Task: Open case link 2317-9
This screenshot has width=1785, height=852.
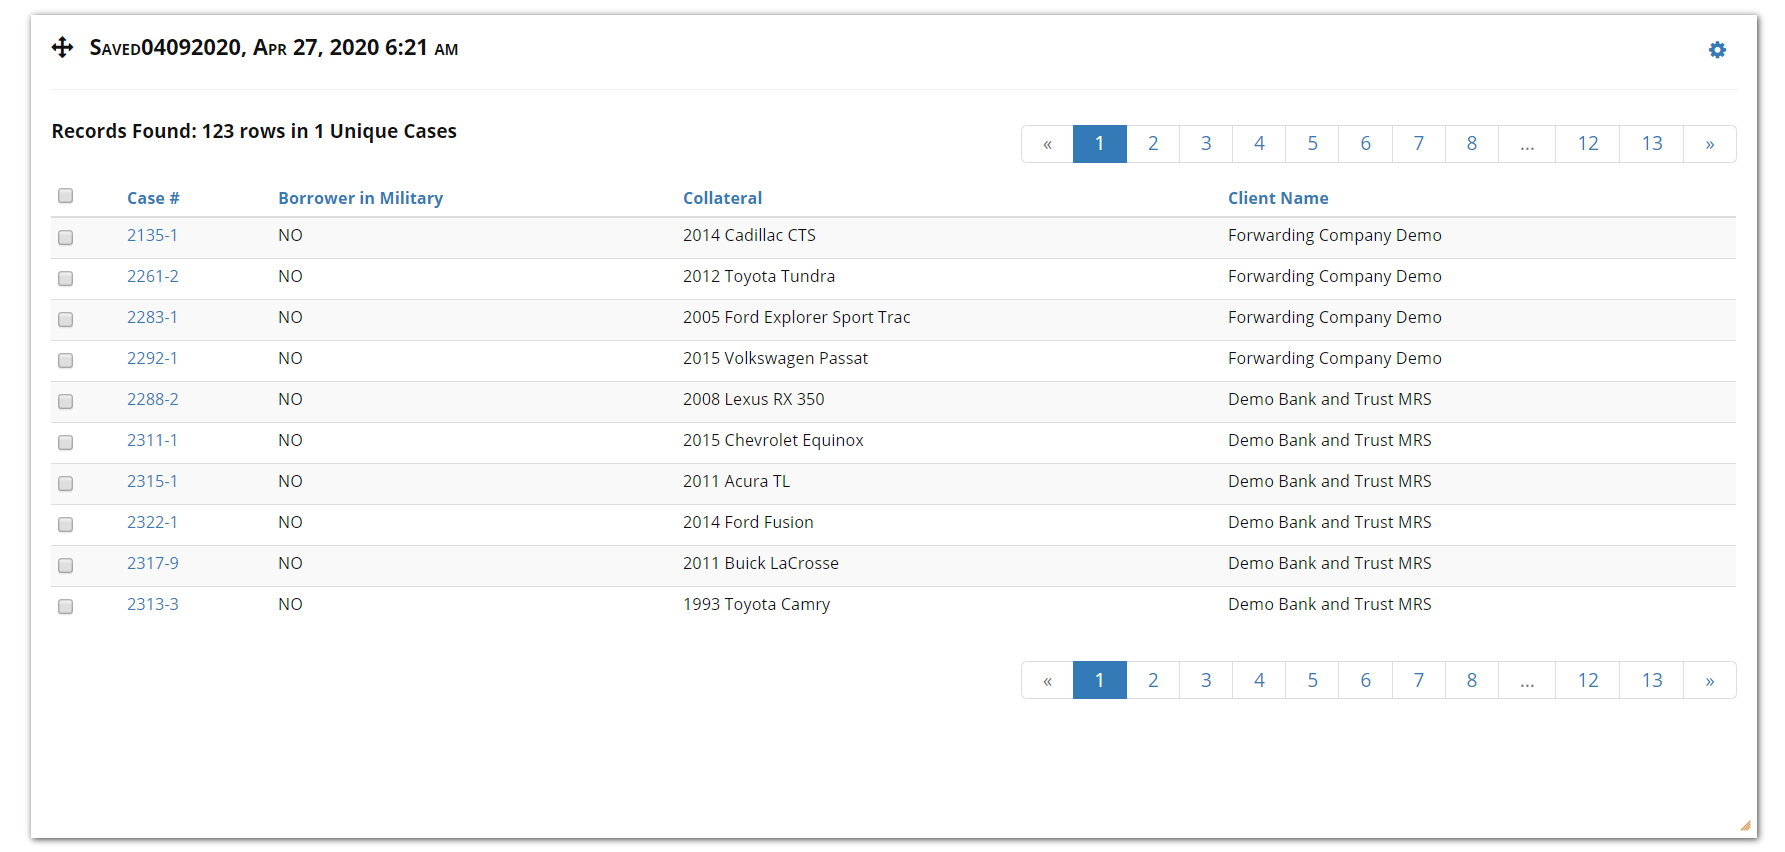Action: 153,563
